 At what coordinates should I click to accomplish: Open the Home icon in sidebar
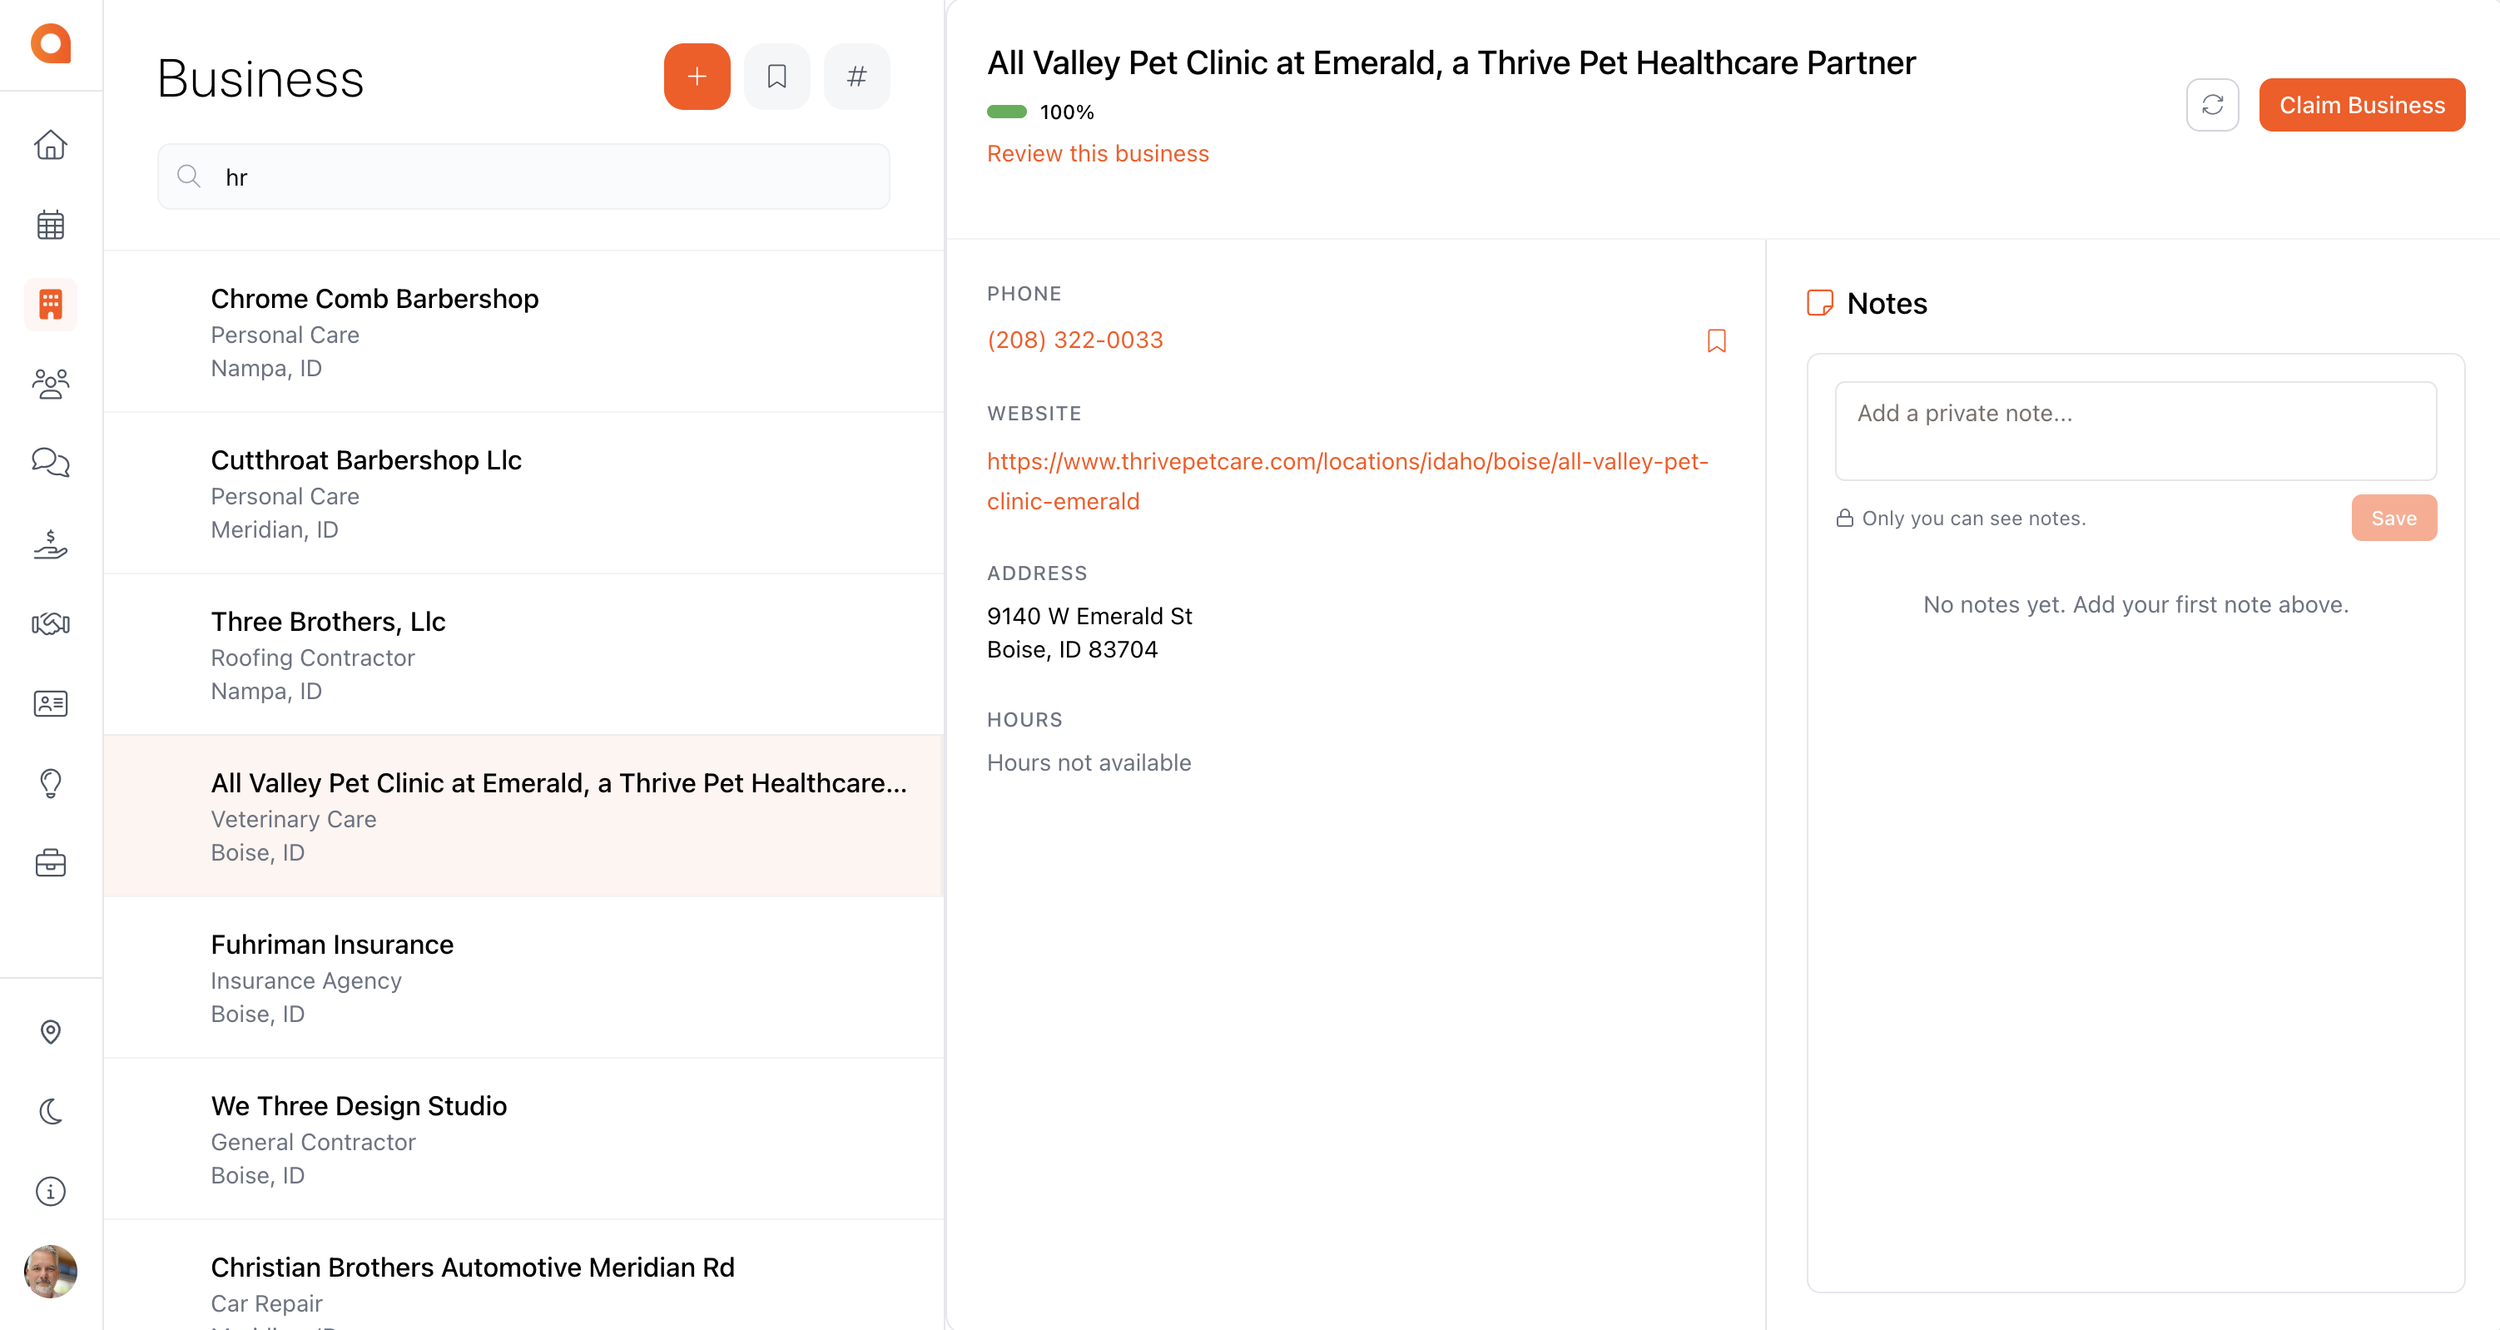pos(50,146)
